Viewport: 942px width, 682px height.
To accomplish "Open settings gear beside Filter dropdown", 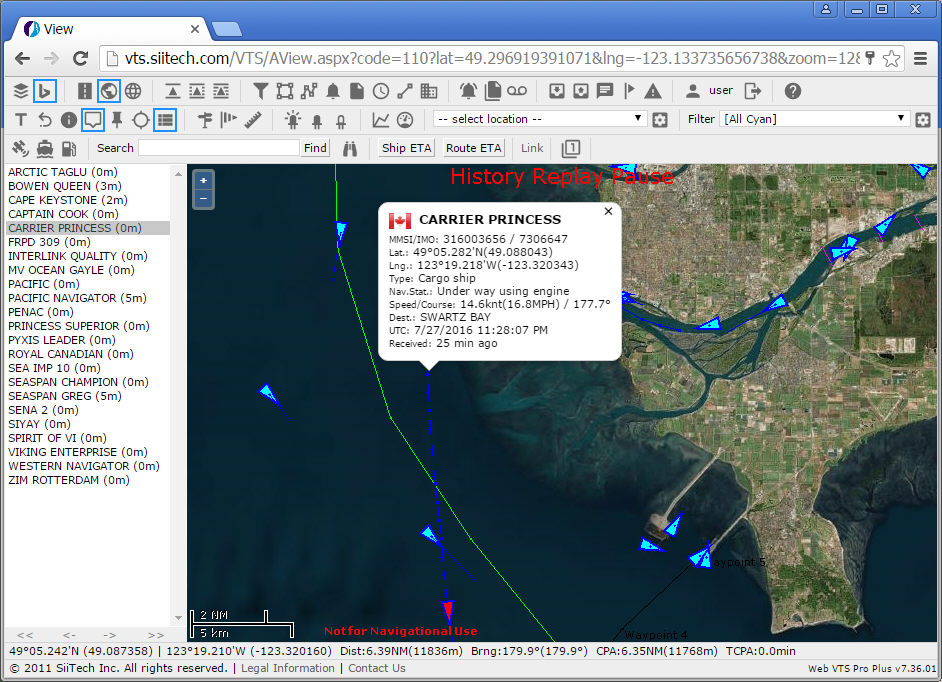I will pos(925,120).
